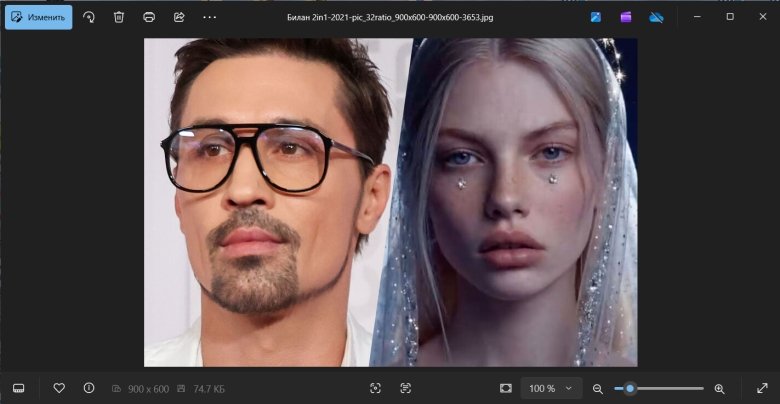Show file info with the info icon

[89, 388]
